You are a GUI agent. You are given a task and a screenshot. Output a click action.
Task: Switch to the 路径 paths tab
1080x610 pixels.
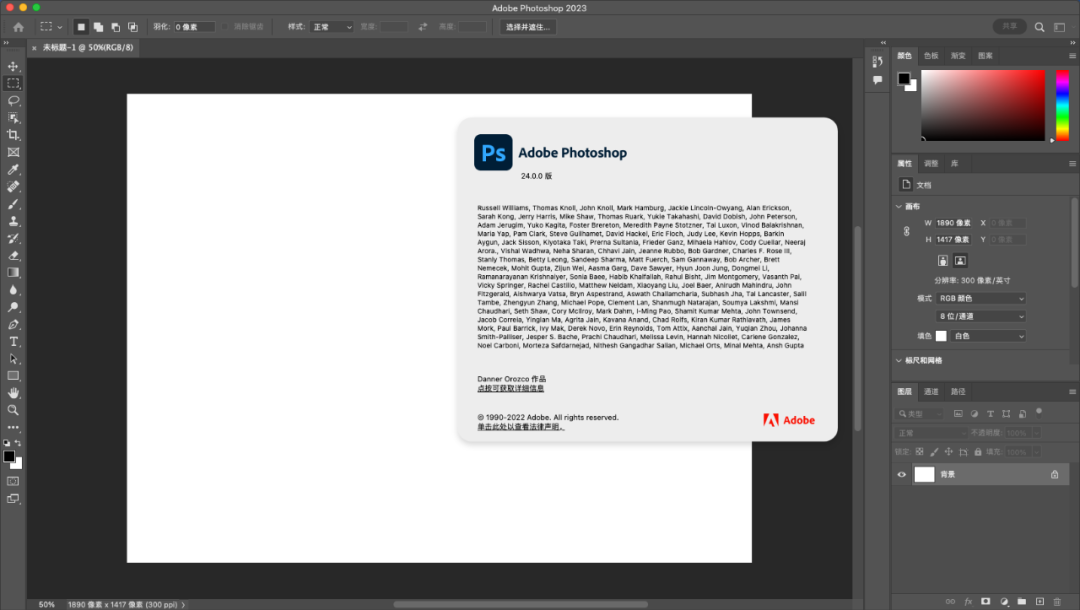(x=958, y=392)
